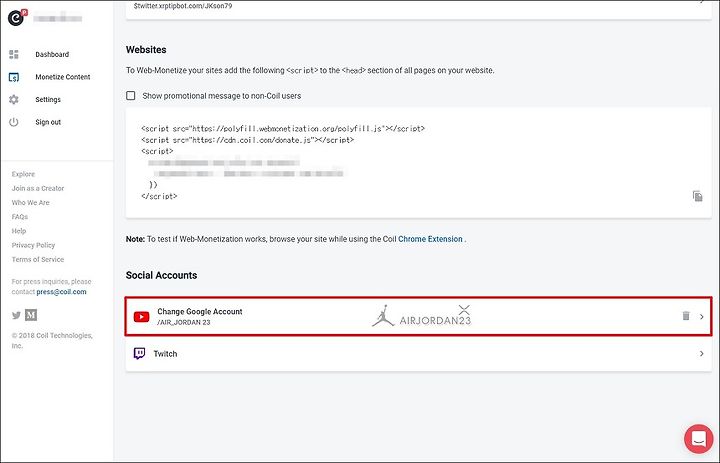Open the Who We Are page
The image size is (720, 463).
click(x=30, y=203)
